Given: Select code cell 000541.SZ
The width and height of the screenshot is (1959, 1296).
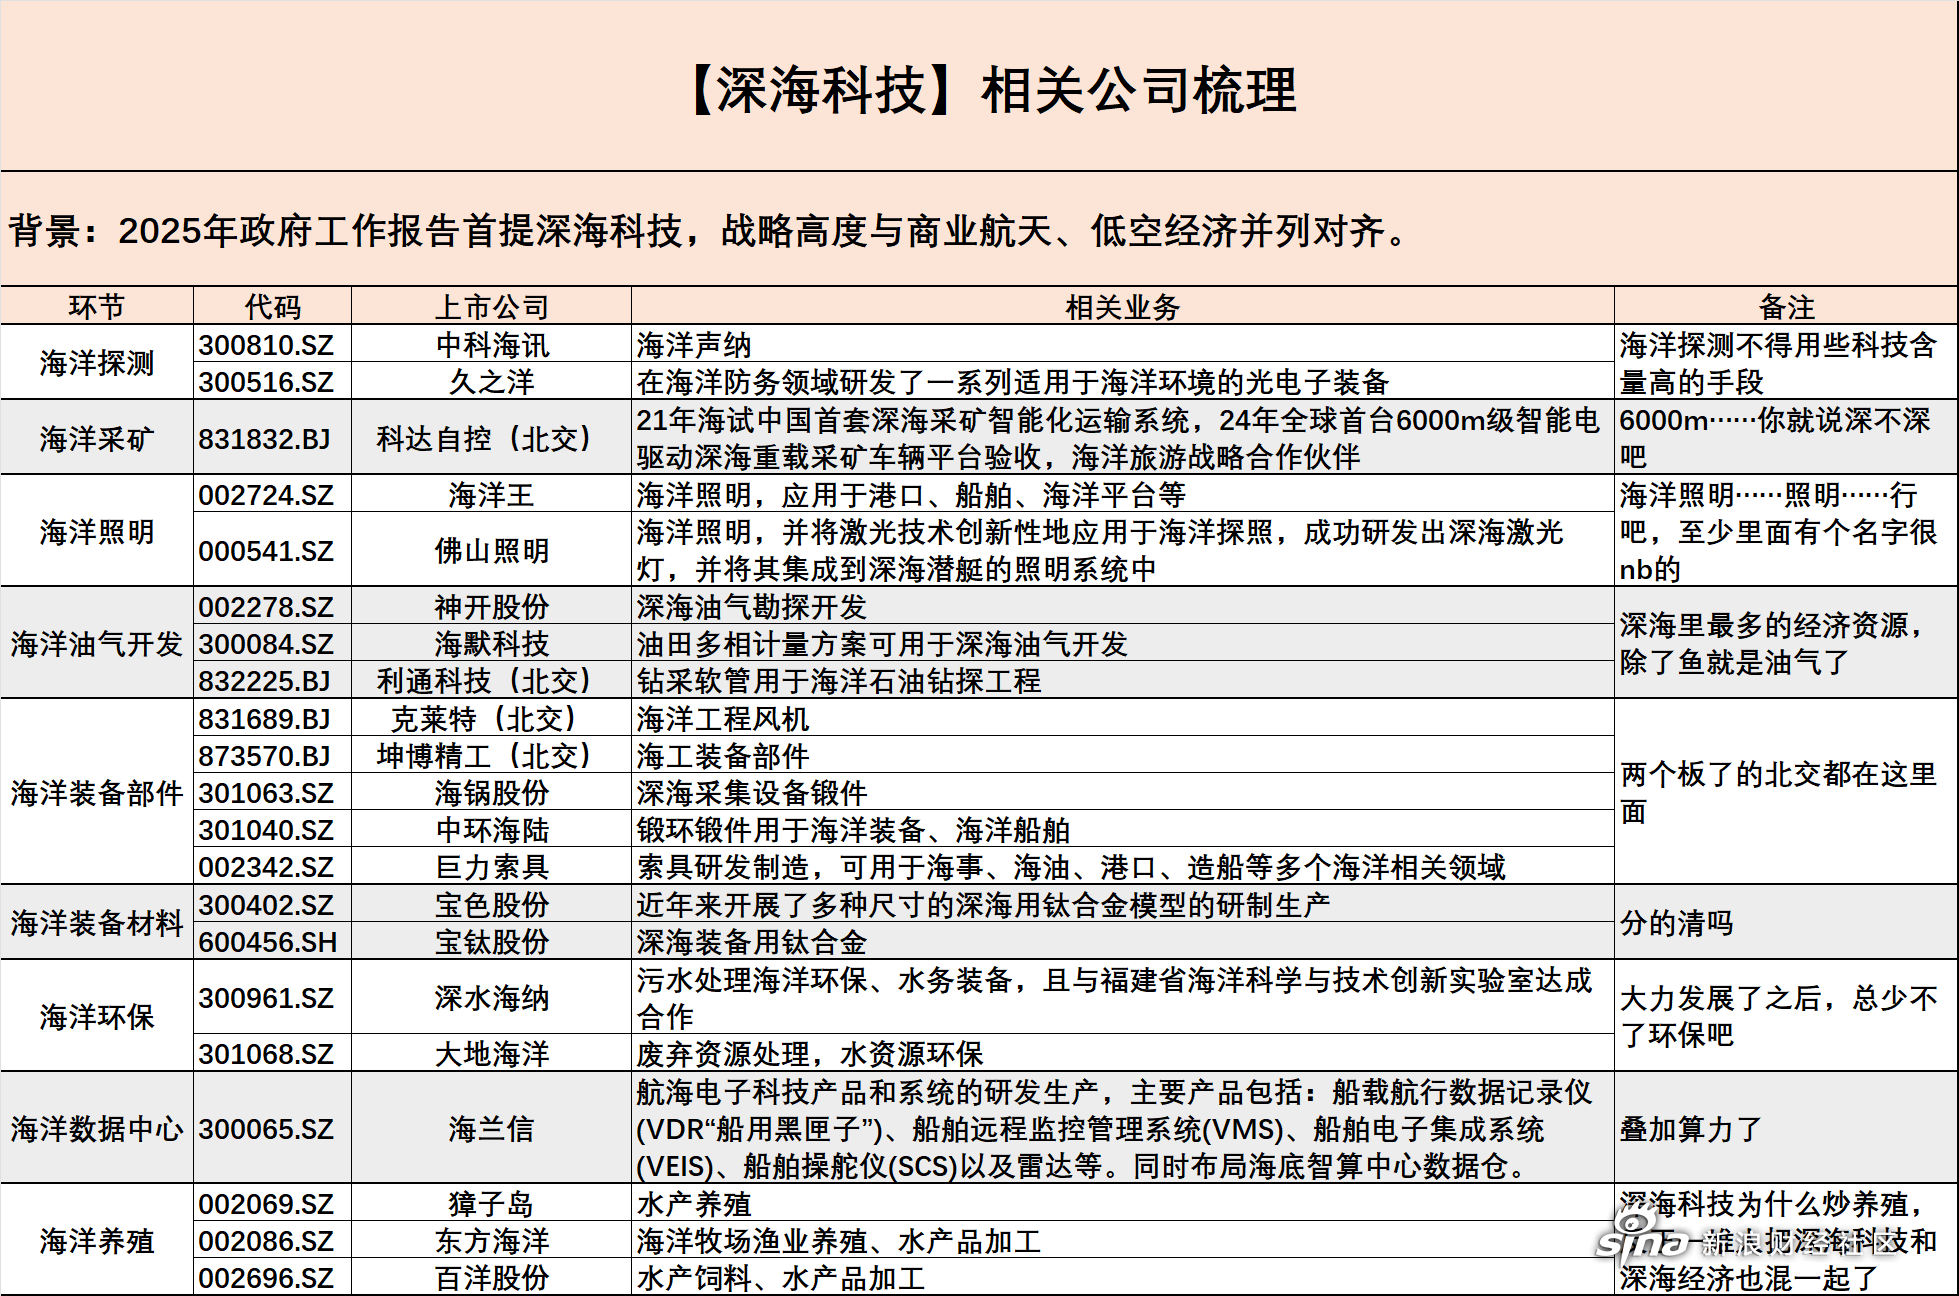Looking at the screenshot, I should (x=272, y=550).
